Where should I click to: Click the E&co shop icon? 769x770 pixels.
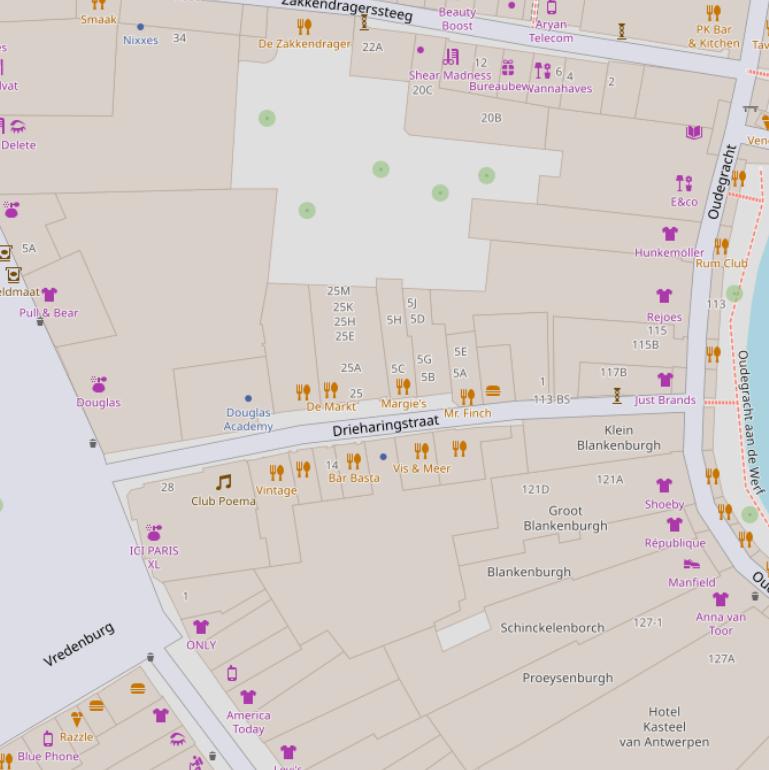coord(684,184)
